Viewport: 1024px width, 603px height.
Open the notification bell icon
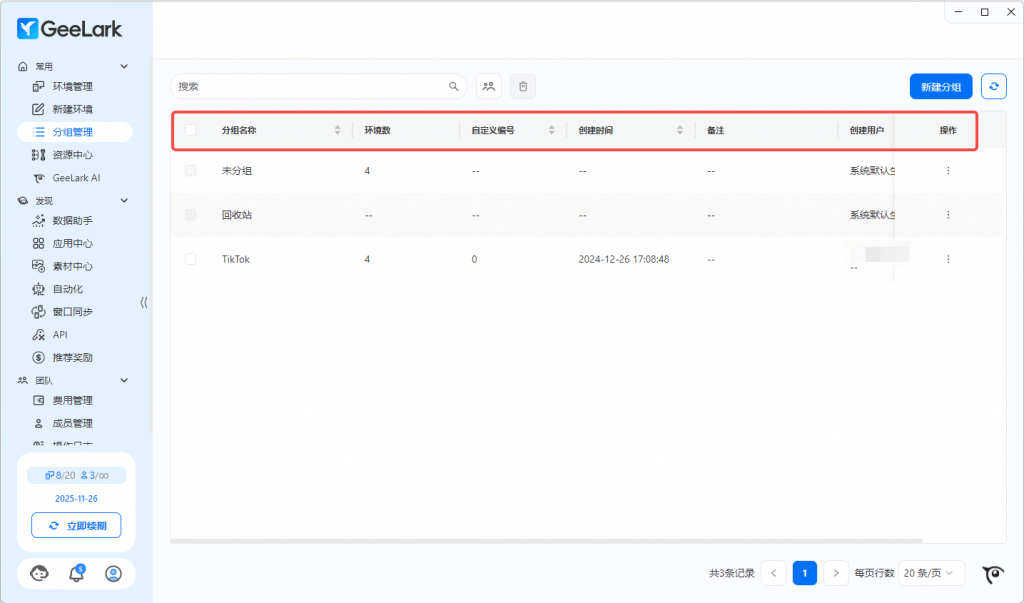[x=76, y=573]
